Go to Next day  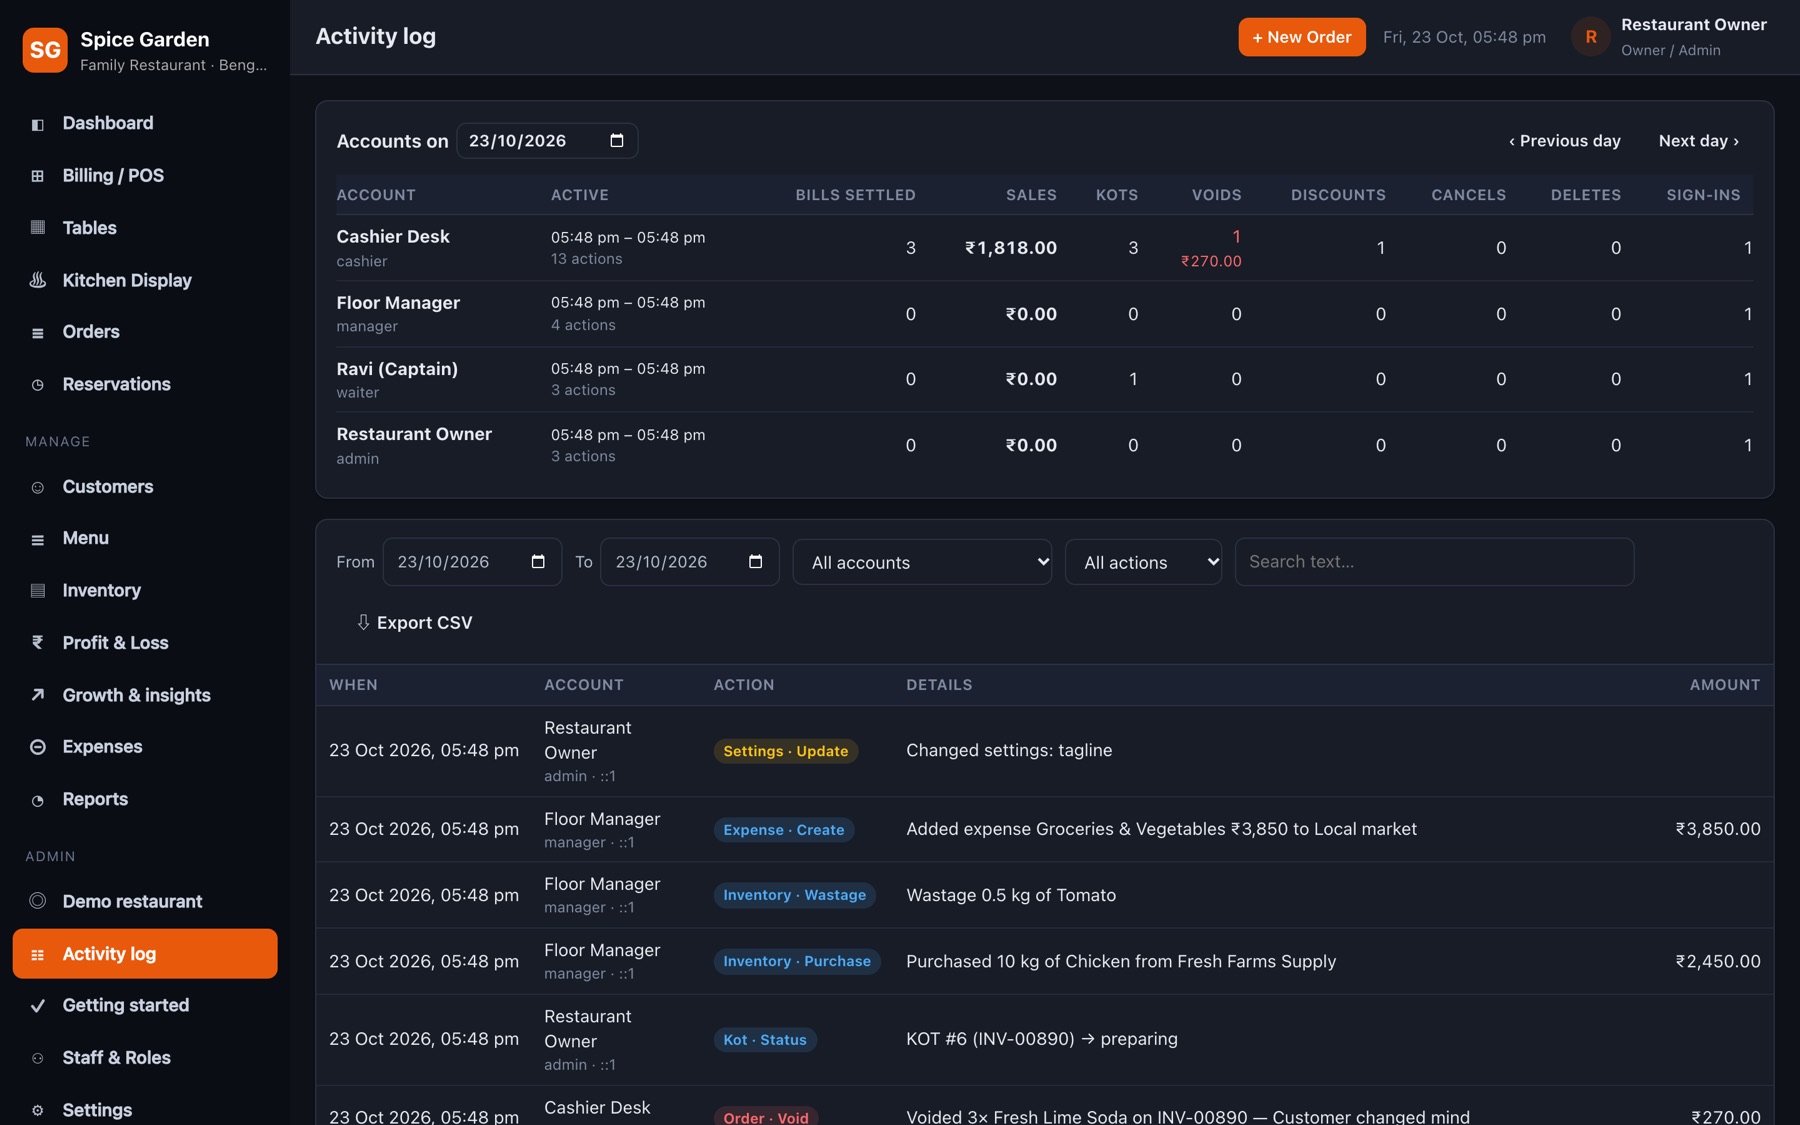click(1698, 141)
